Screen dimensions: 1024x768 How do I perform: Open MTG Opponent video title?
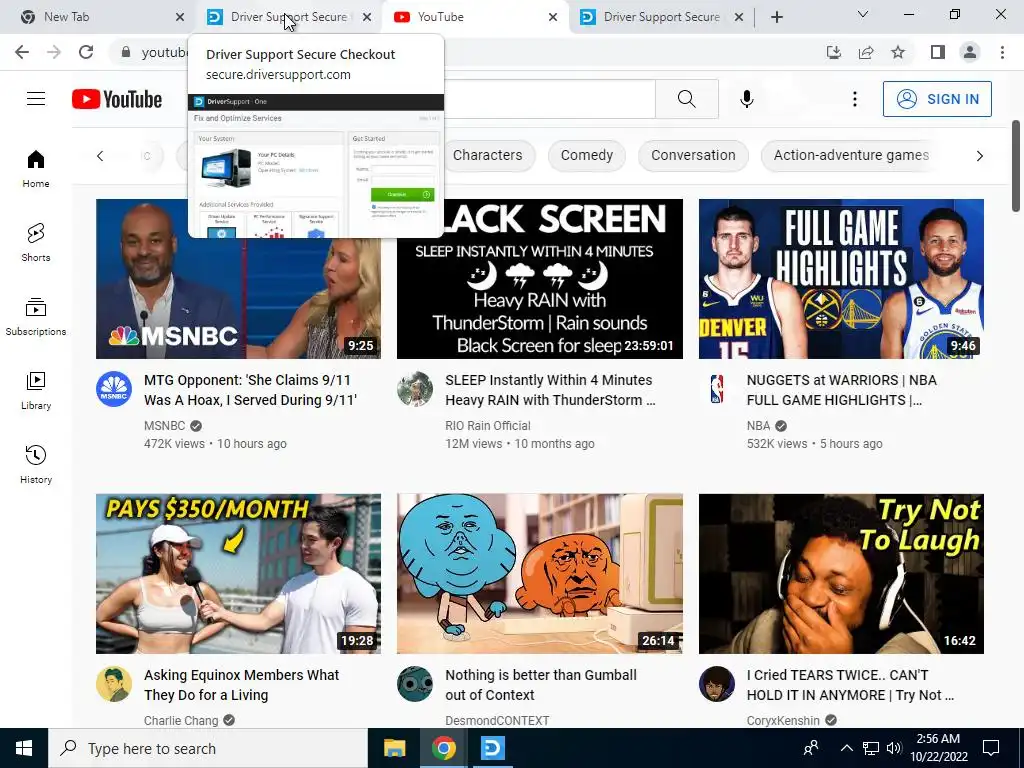click(x=250, y=390)
